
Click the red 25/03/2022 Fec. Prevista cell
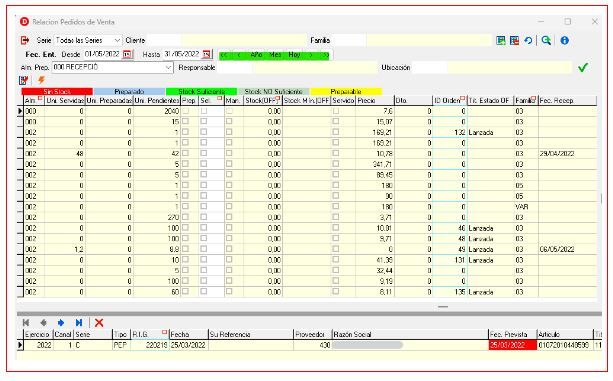coord(513,345)
